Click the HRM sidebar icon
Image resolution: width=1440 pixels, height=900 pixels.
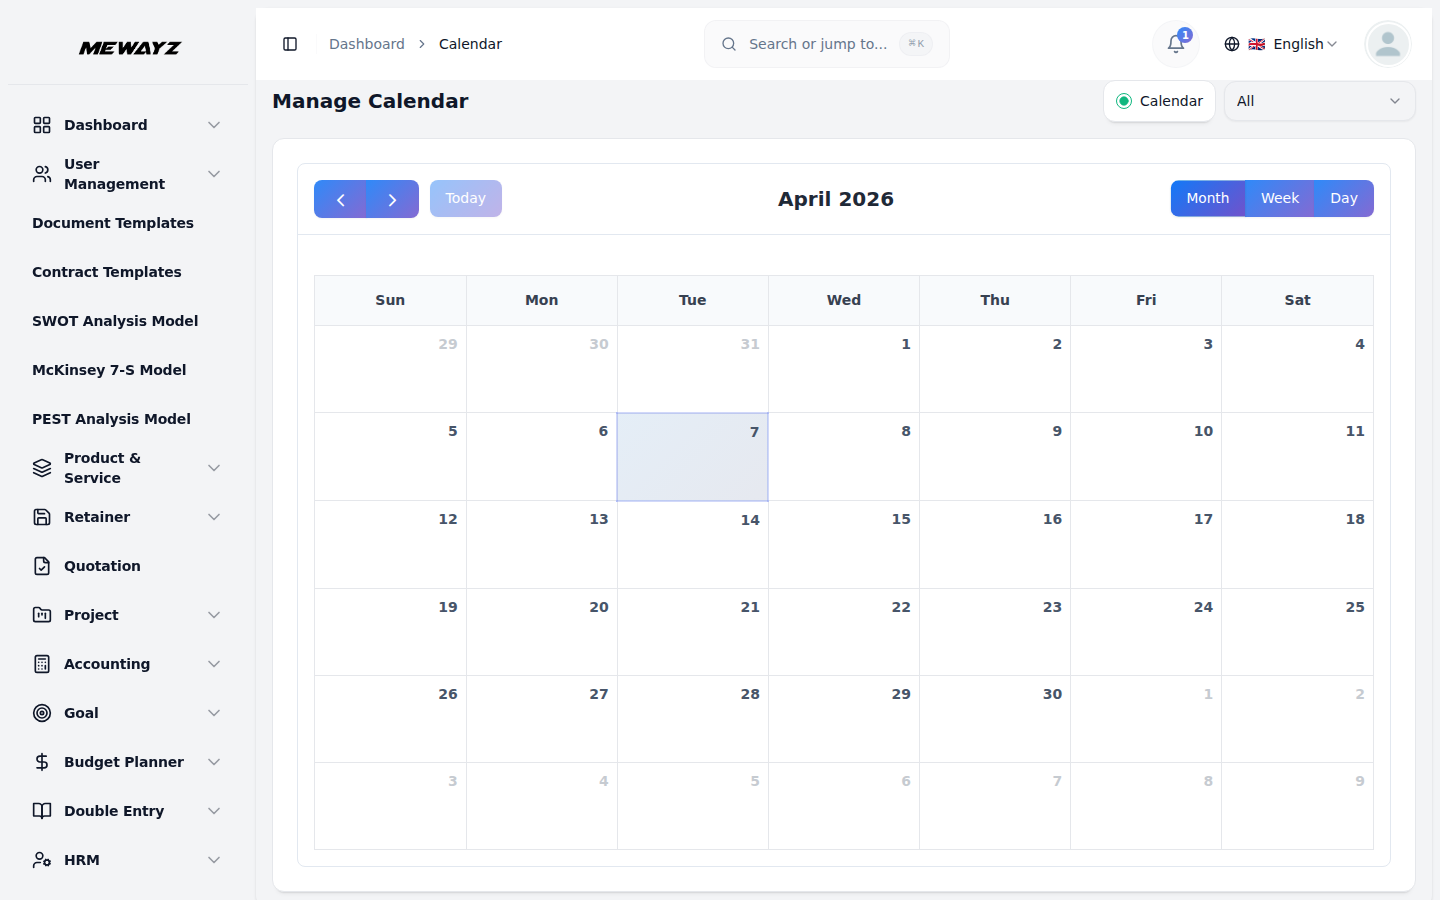(41, 860)
